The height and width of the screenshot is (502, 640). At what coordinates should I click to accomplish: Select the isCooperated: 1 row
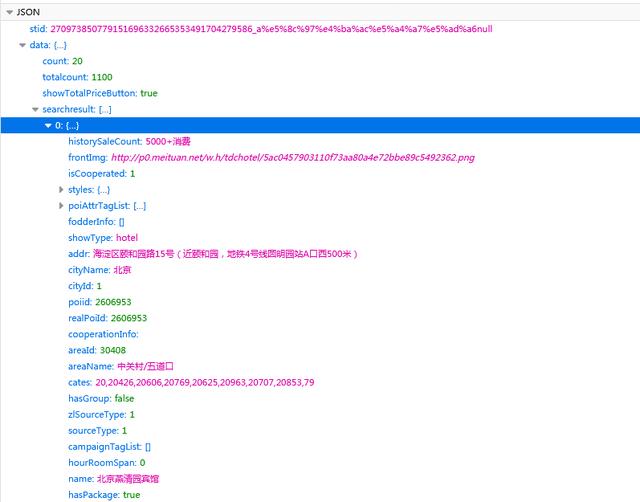[320, 173]
